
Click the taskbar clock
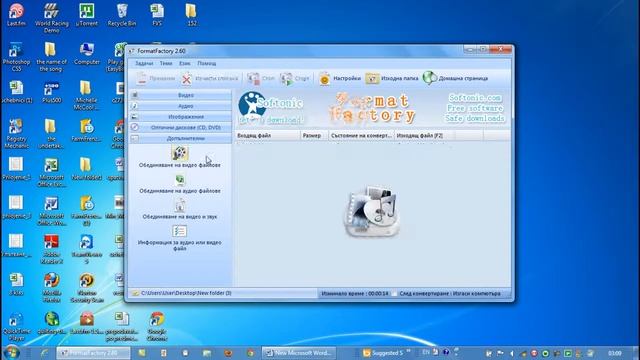[615, 353]
